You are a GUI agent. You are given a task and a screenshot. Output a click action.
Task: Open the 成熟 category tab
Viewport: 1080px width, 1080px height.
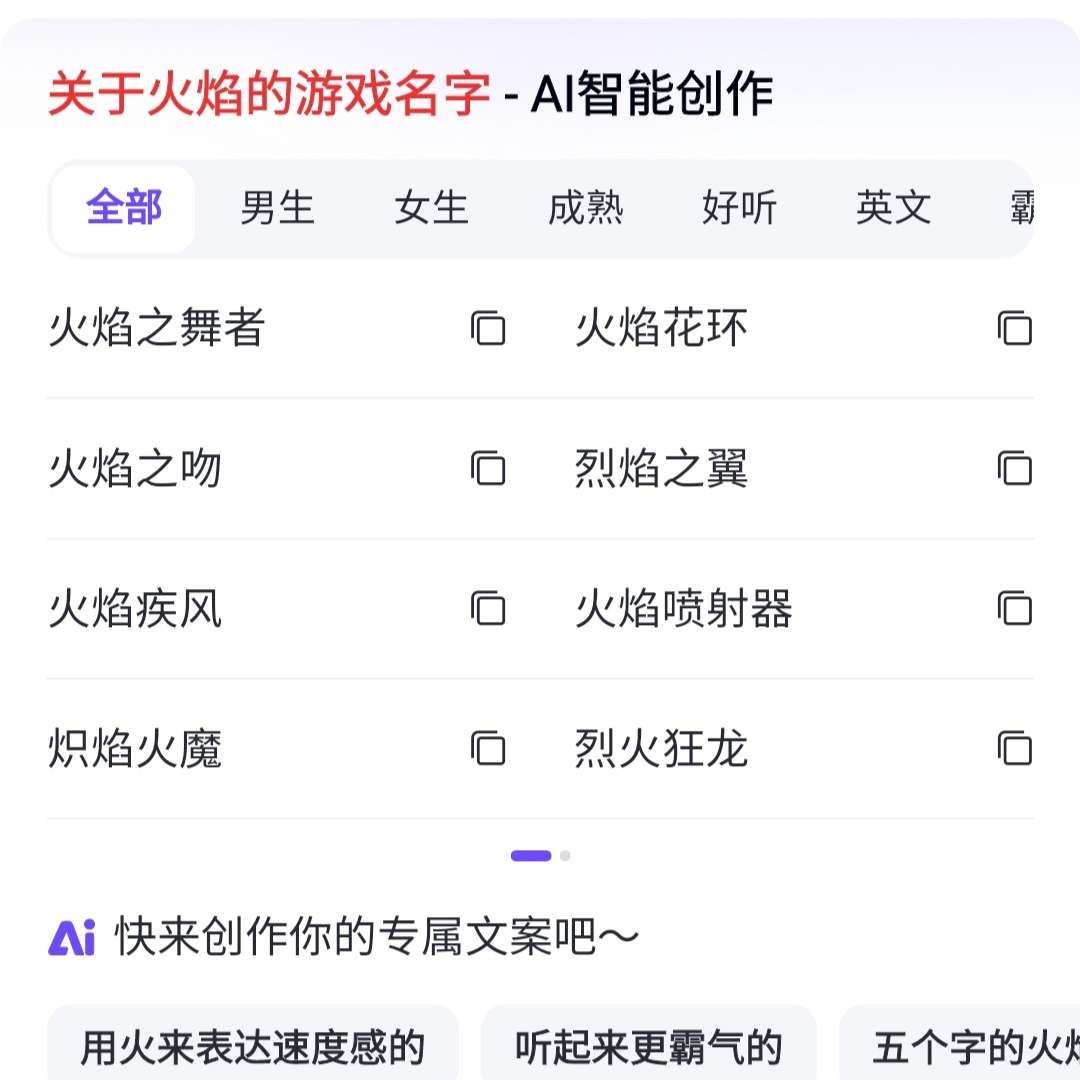[585, 209]
